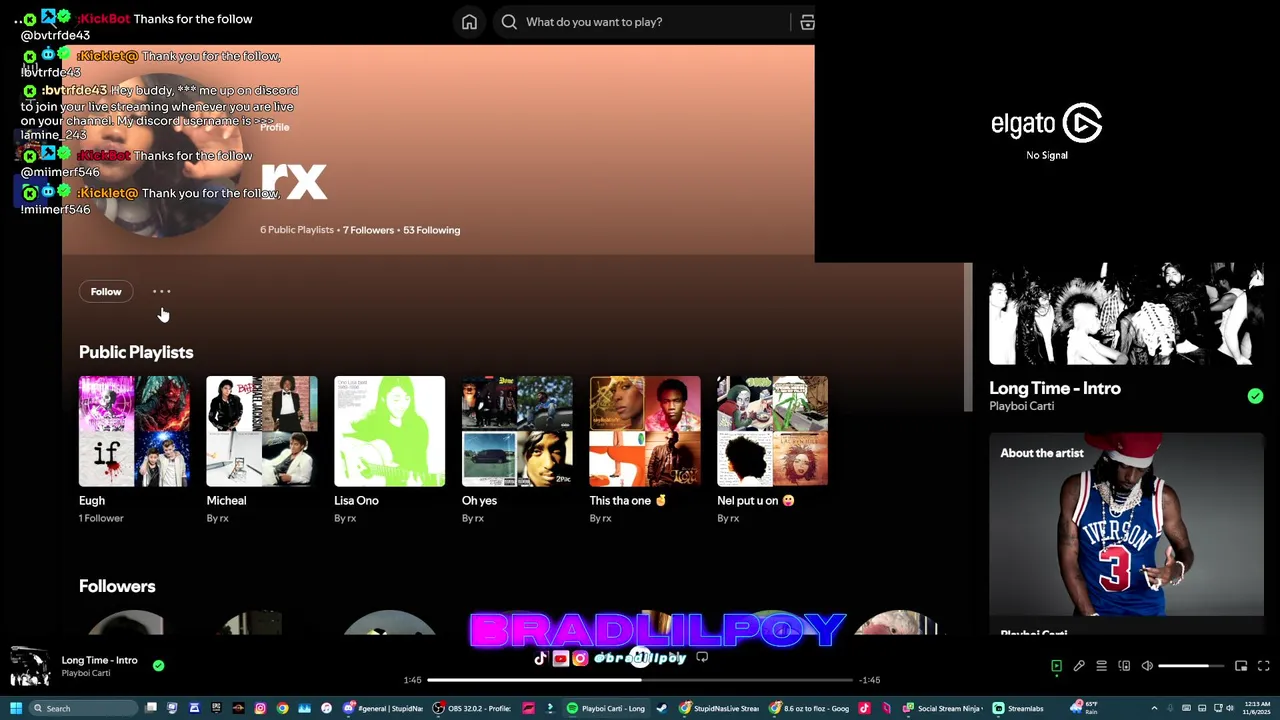
Task: Click the Windows taskbar Search box
Action: click(x=84, y=708)
